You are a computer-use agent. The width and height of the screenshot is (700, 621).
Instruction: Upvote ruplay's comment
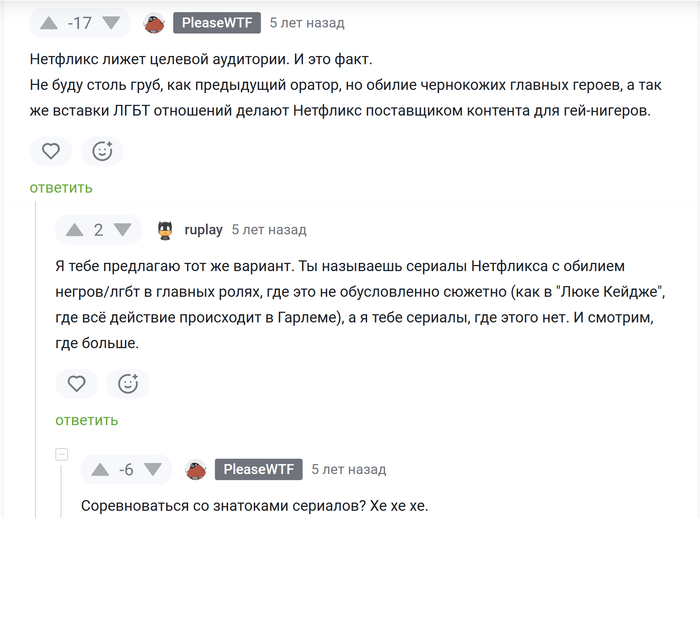74,230
